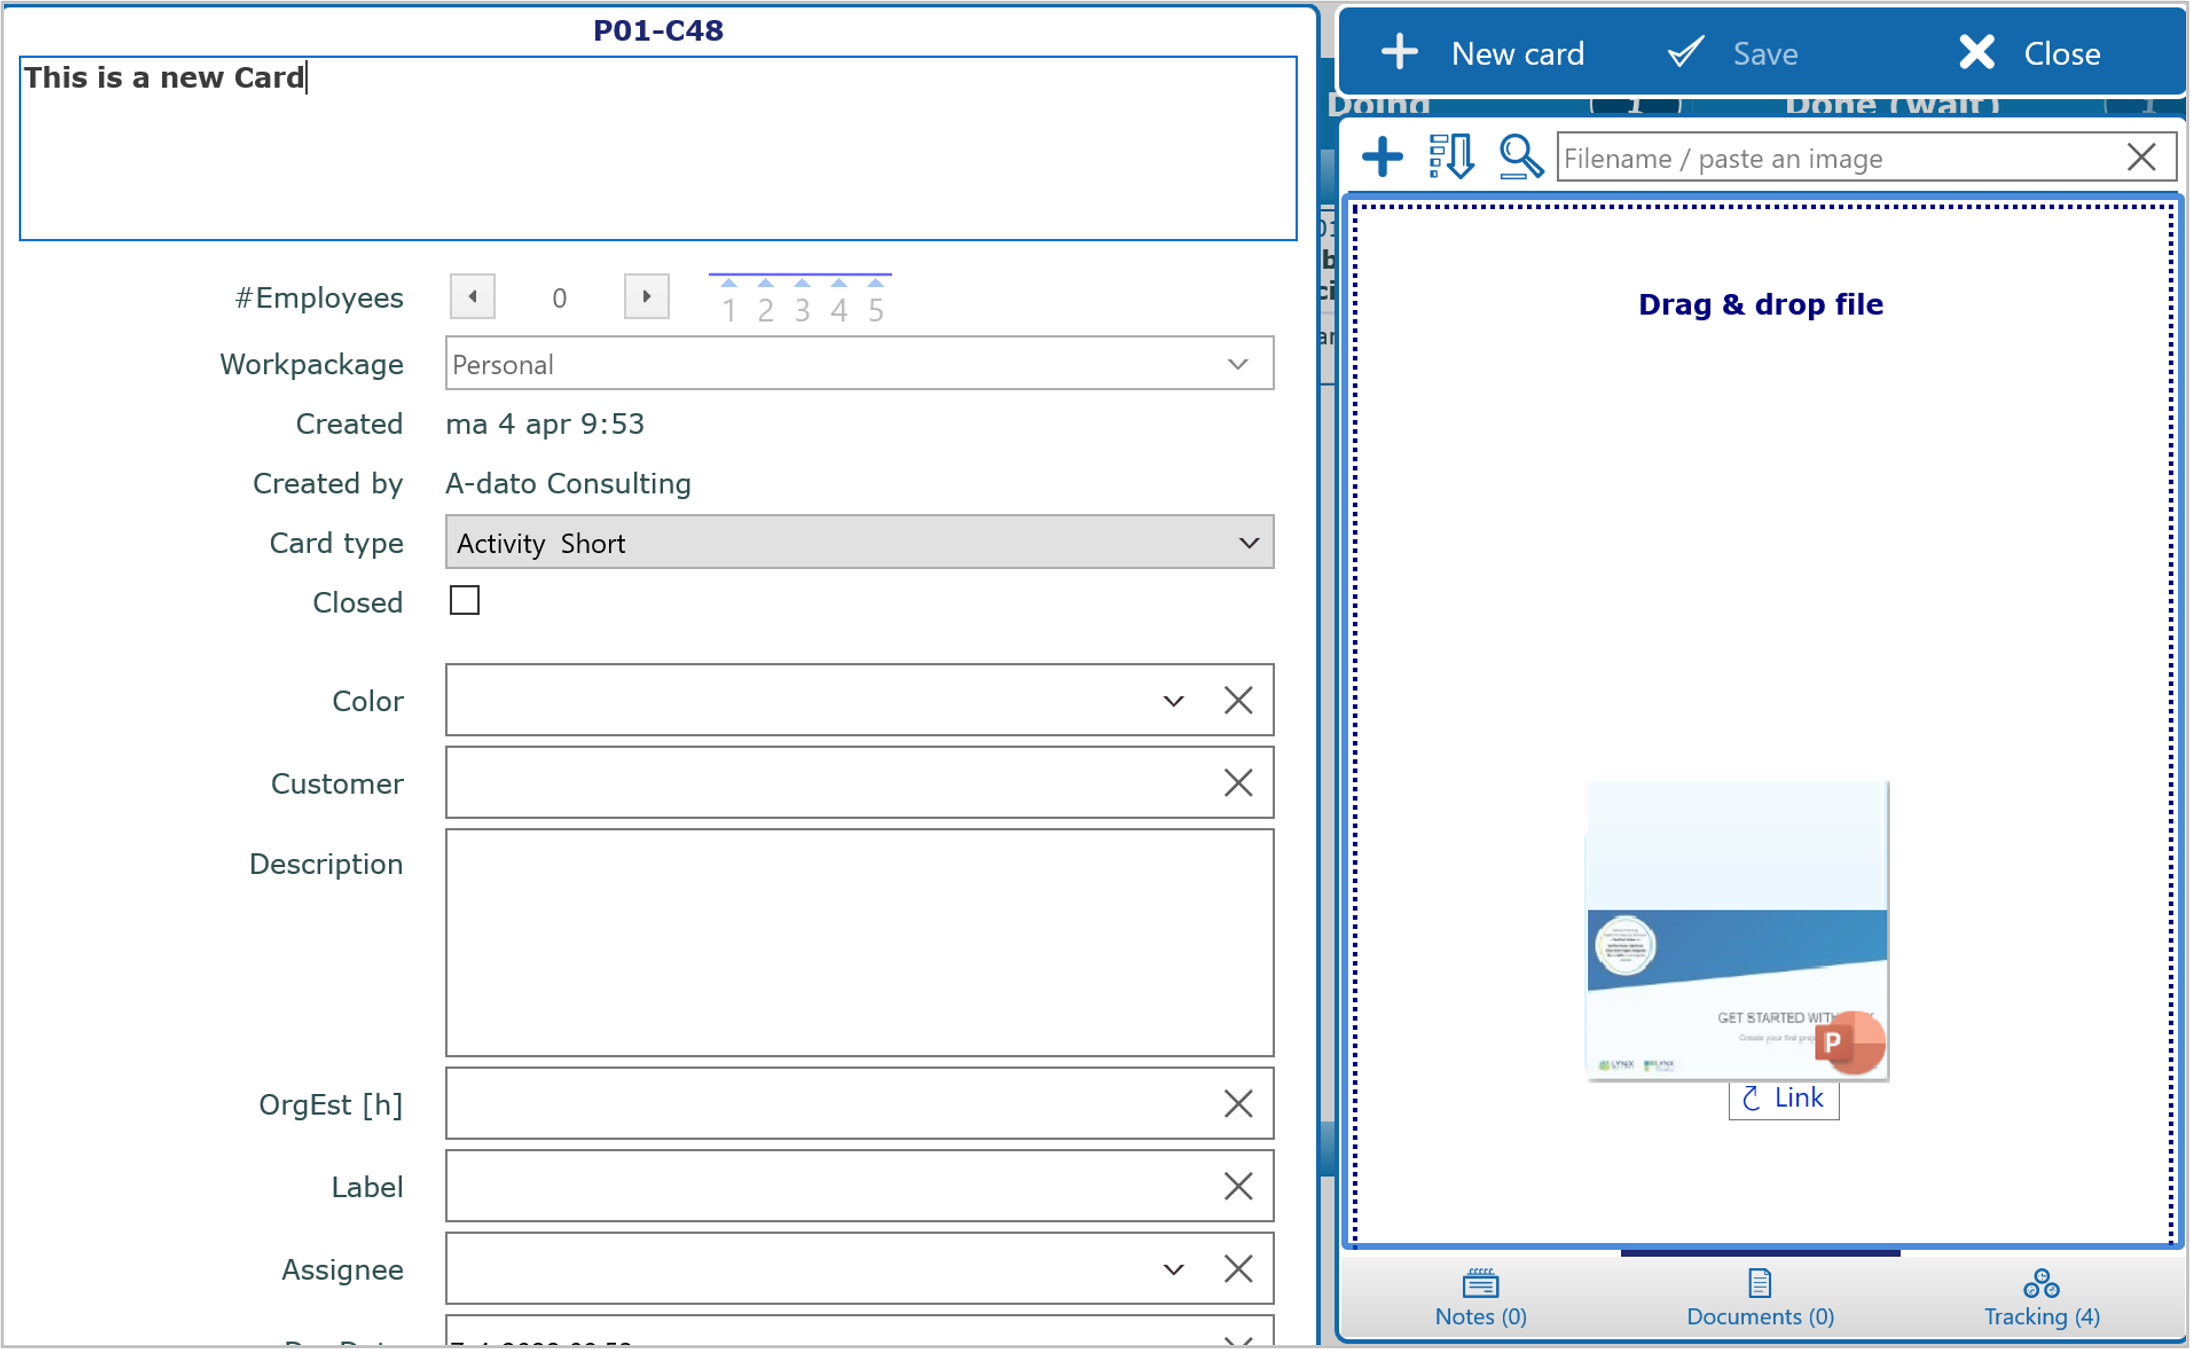The width and height of the screenshot is (2190, 1349).
Task: Clear the Assignee field
Action: tap(1238, 1270)
